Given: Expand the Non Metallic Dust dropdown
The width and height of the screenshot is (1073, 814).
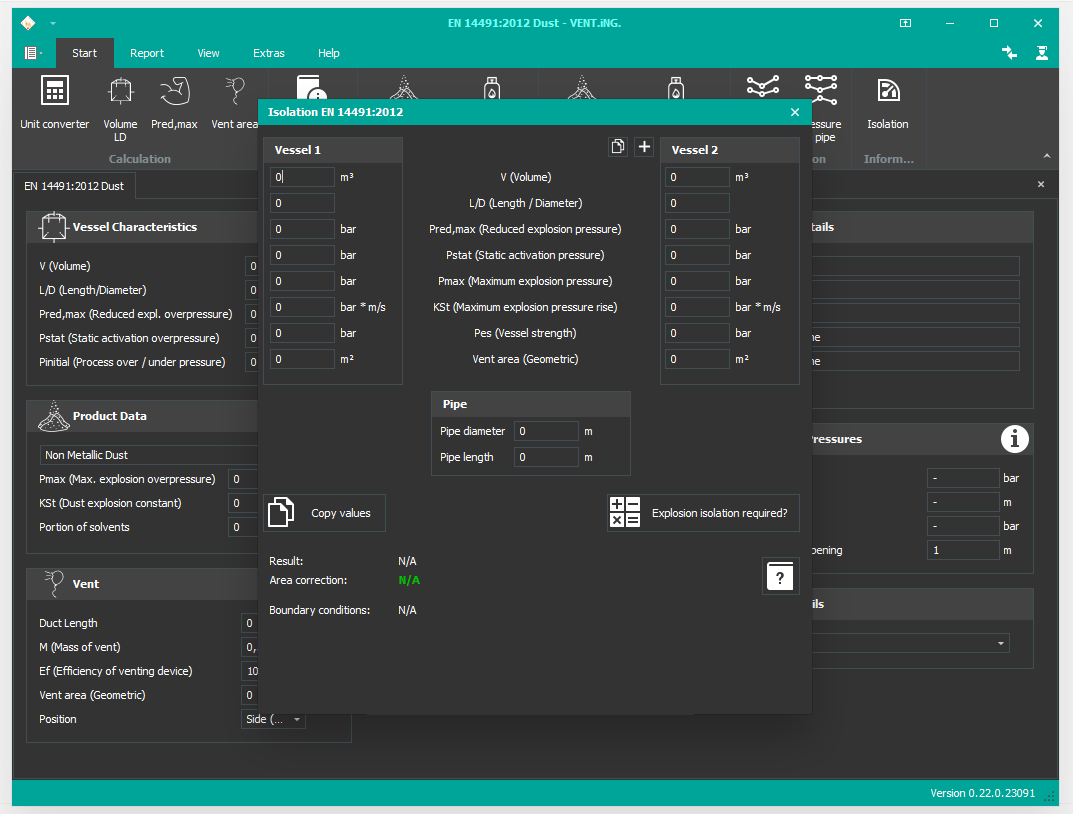Looking at the screenshot, I should coord(150,455).
